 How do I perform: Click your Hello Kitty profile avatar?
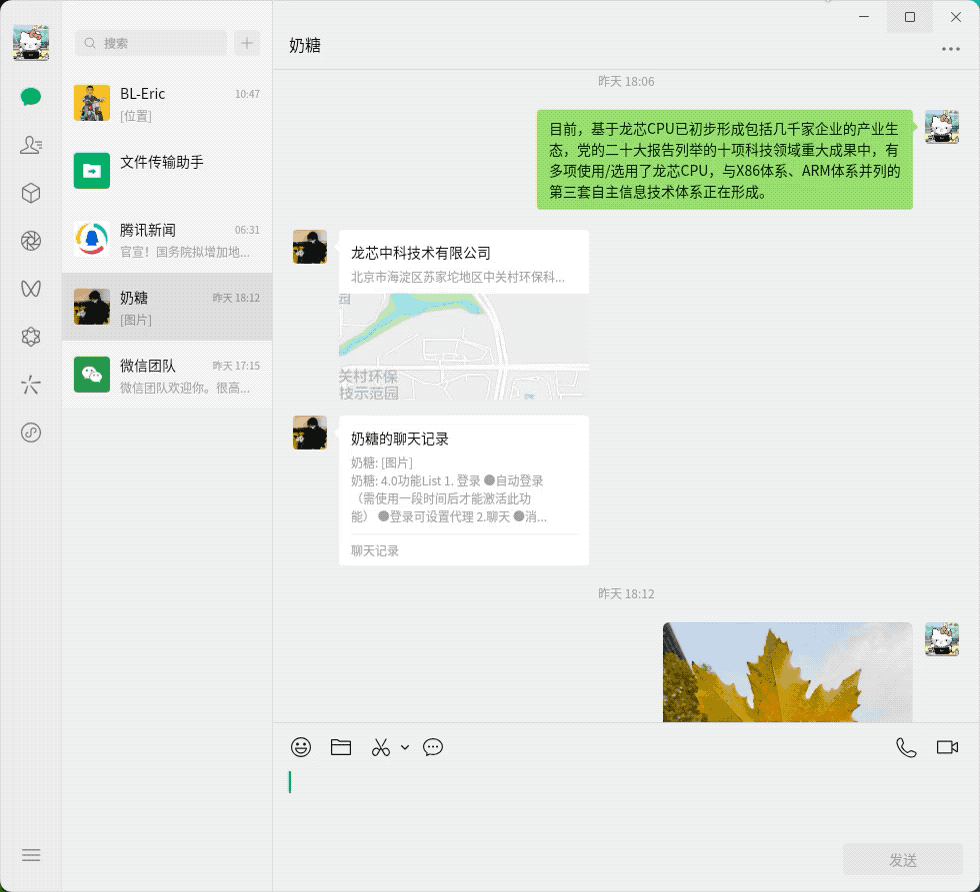click(31, 43)
